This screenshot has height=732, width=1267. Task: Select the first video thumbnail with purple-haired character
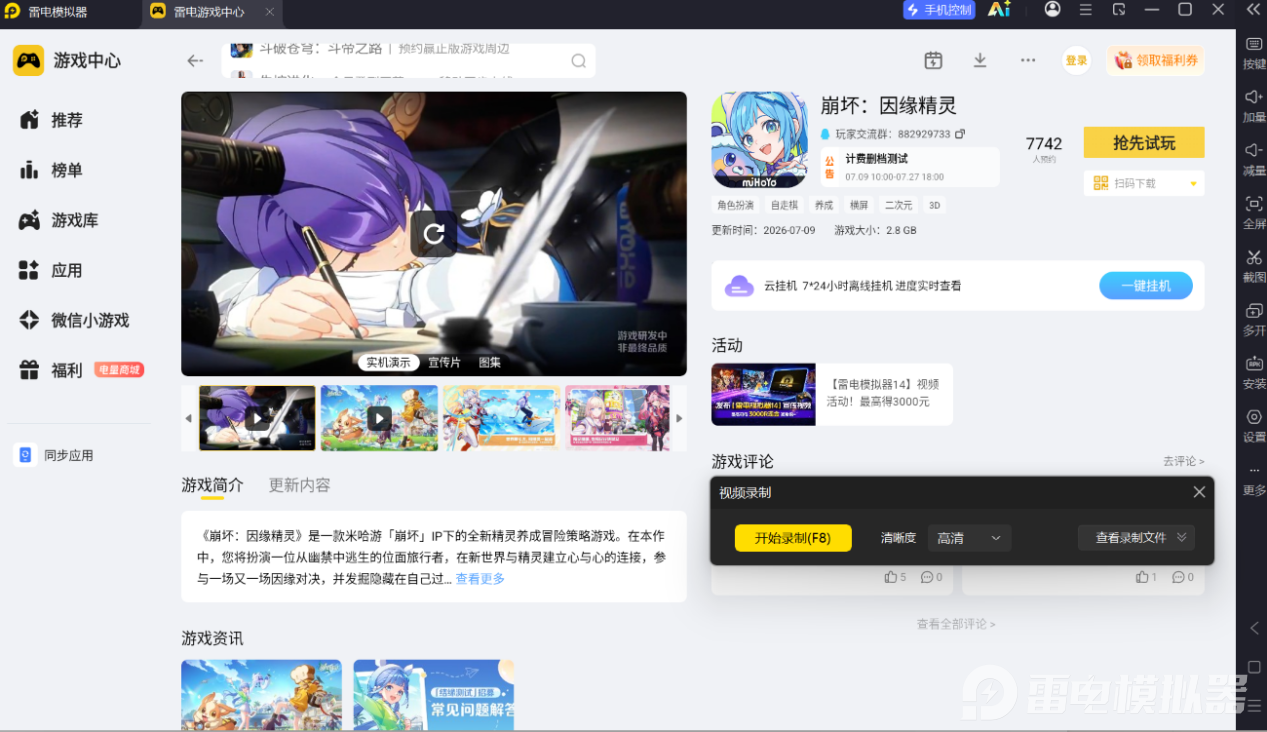click(x=257, y=418)
